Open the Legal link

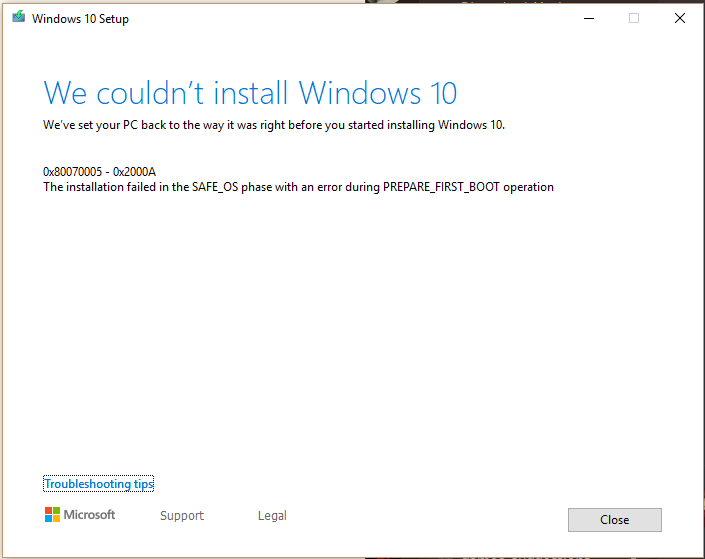coord(272,515)
